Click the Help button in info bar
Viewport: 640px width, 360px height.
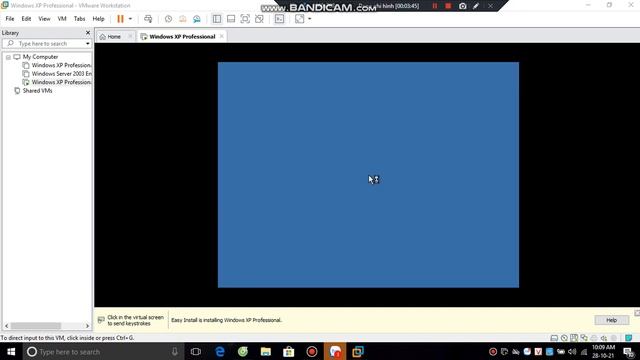(611, 320)
